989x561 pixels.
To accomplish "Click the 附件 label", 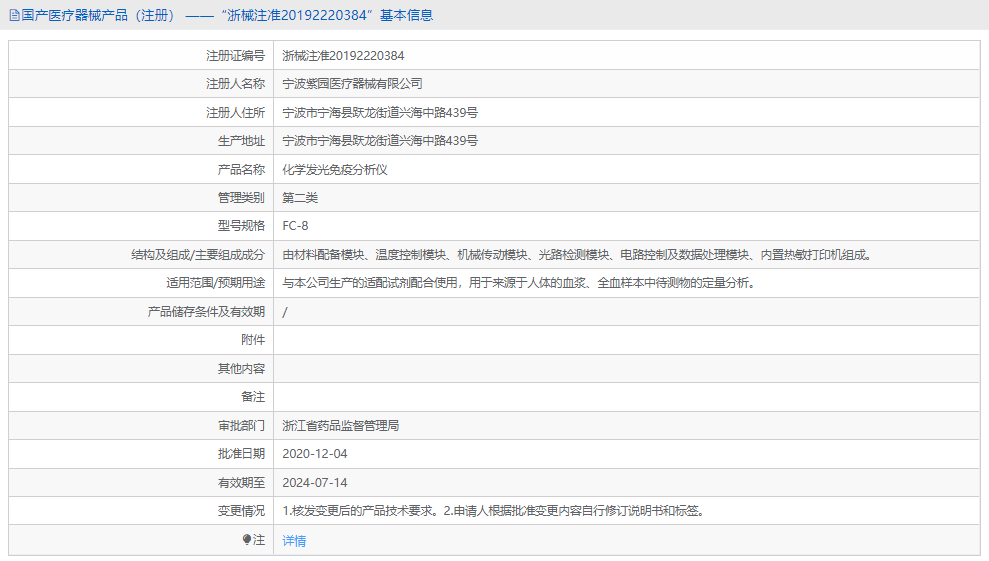I will tap(253, 340).
